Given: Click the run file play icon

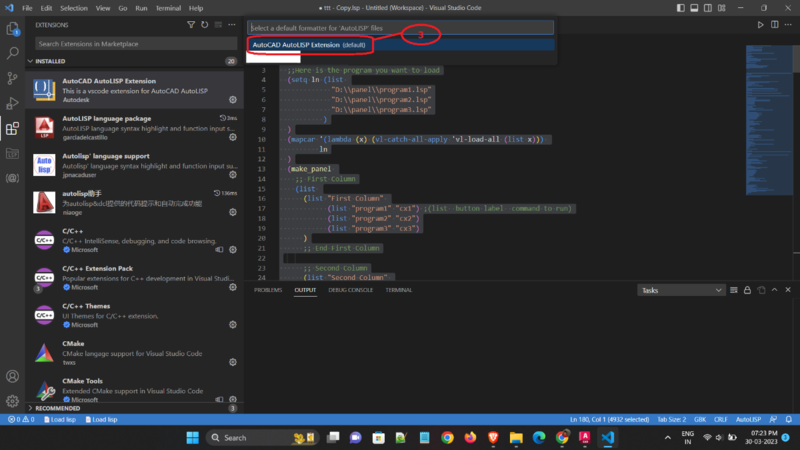Looking at the screenshot, I should point(761,24).
